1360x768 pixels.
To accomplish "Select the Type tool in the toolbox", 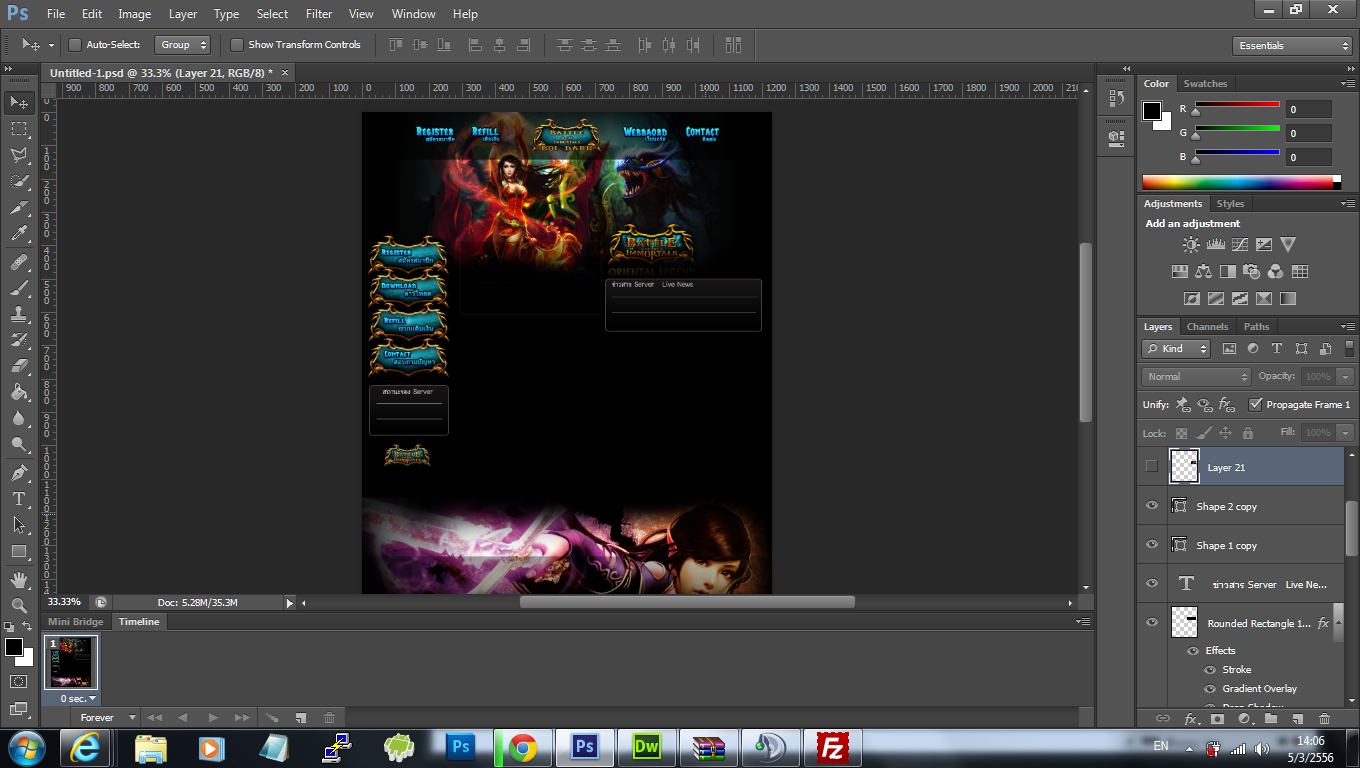I will point(18,498).
